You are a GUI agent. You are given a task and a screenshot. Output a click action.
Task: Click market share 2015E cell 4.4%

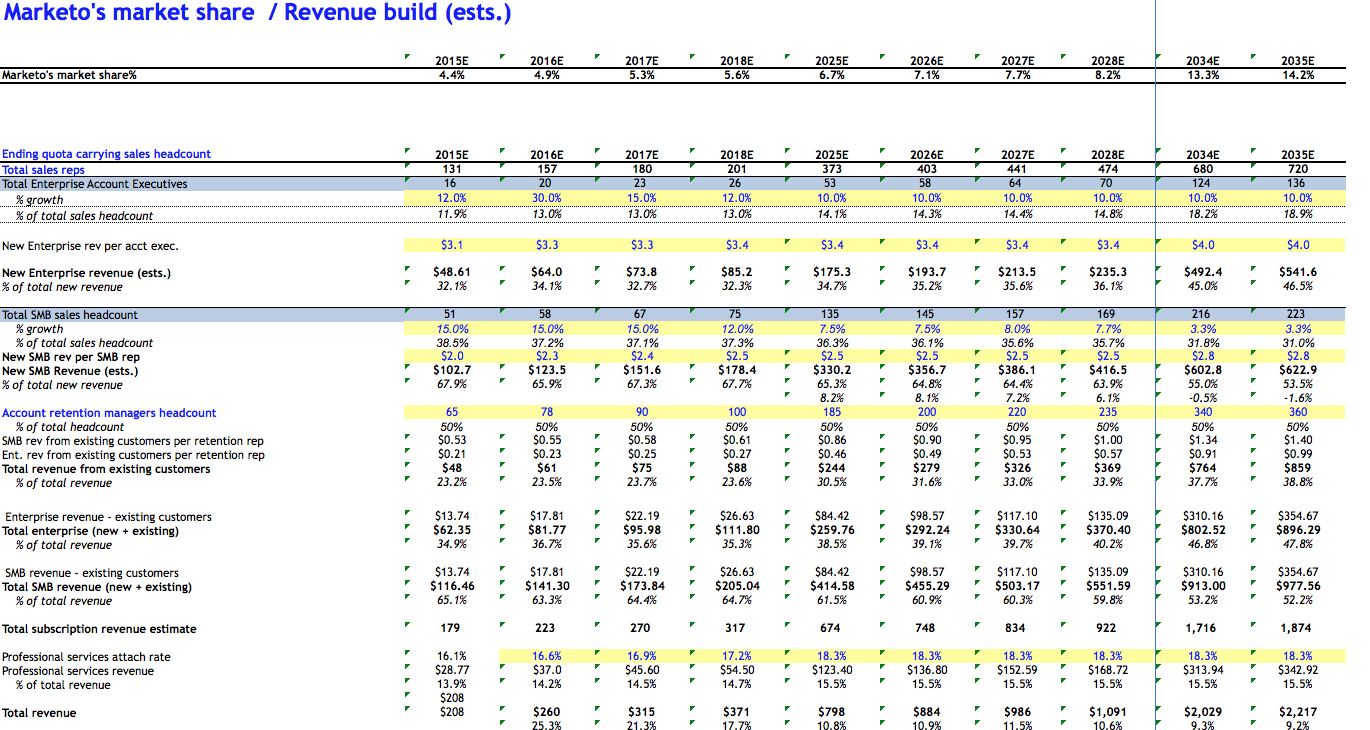pyautogui.click(x=452, y=75)
